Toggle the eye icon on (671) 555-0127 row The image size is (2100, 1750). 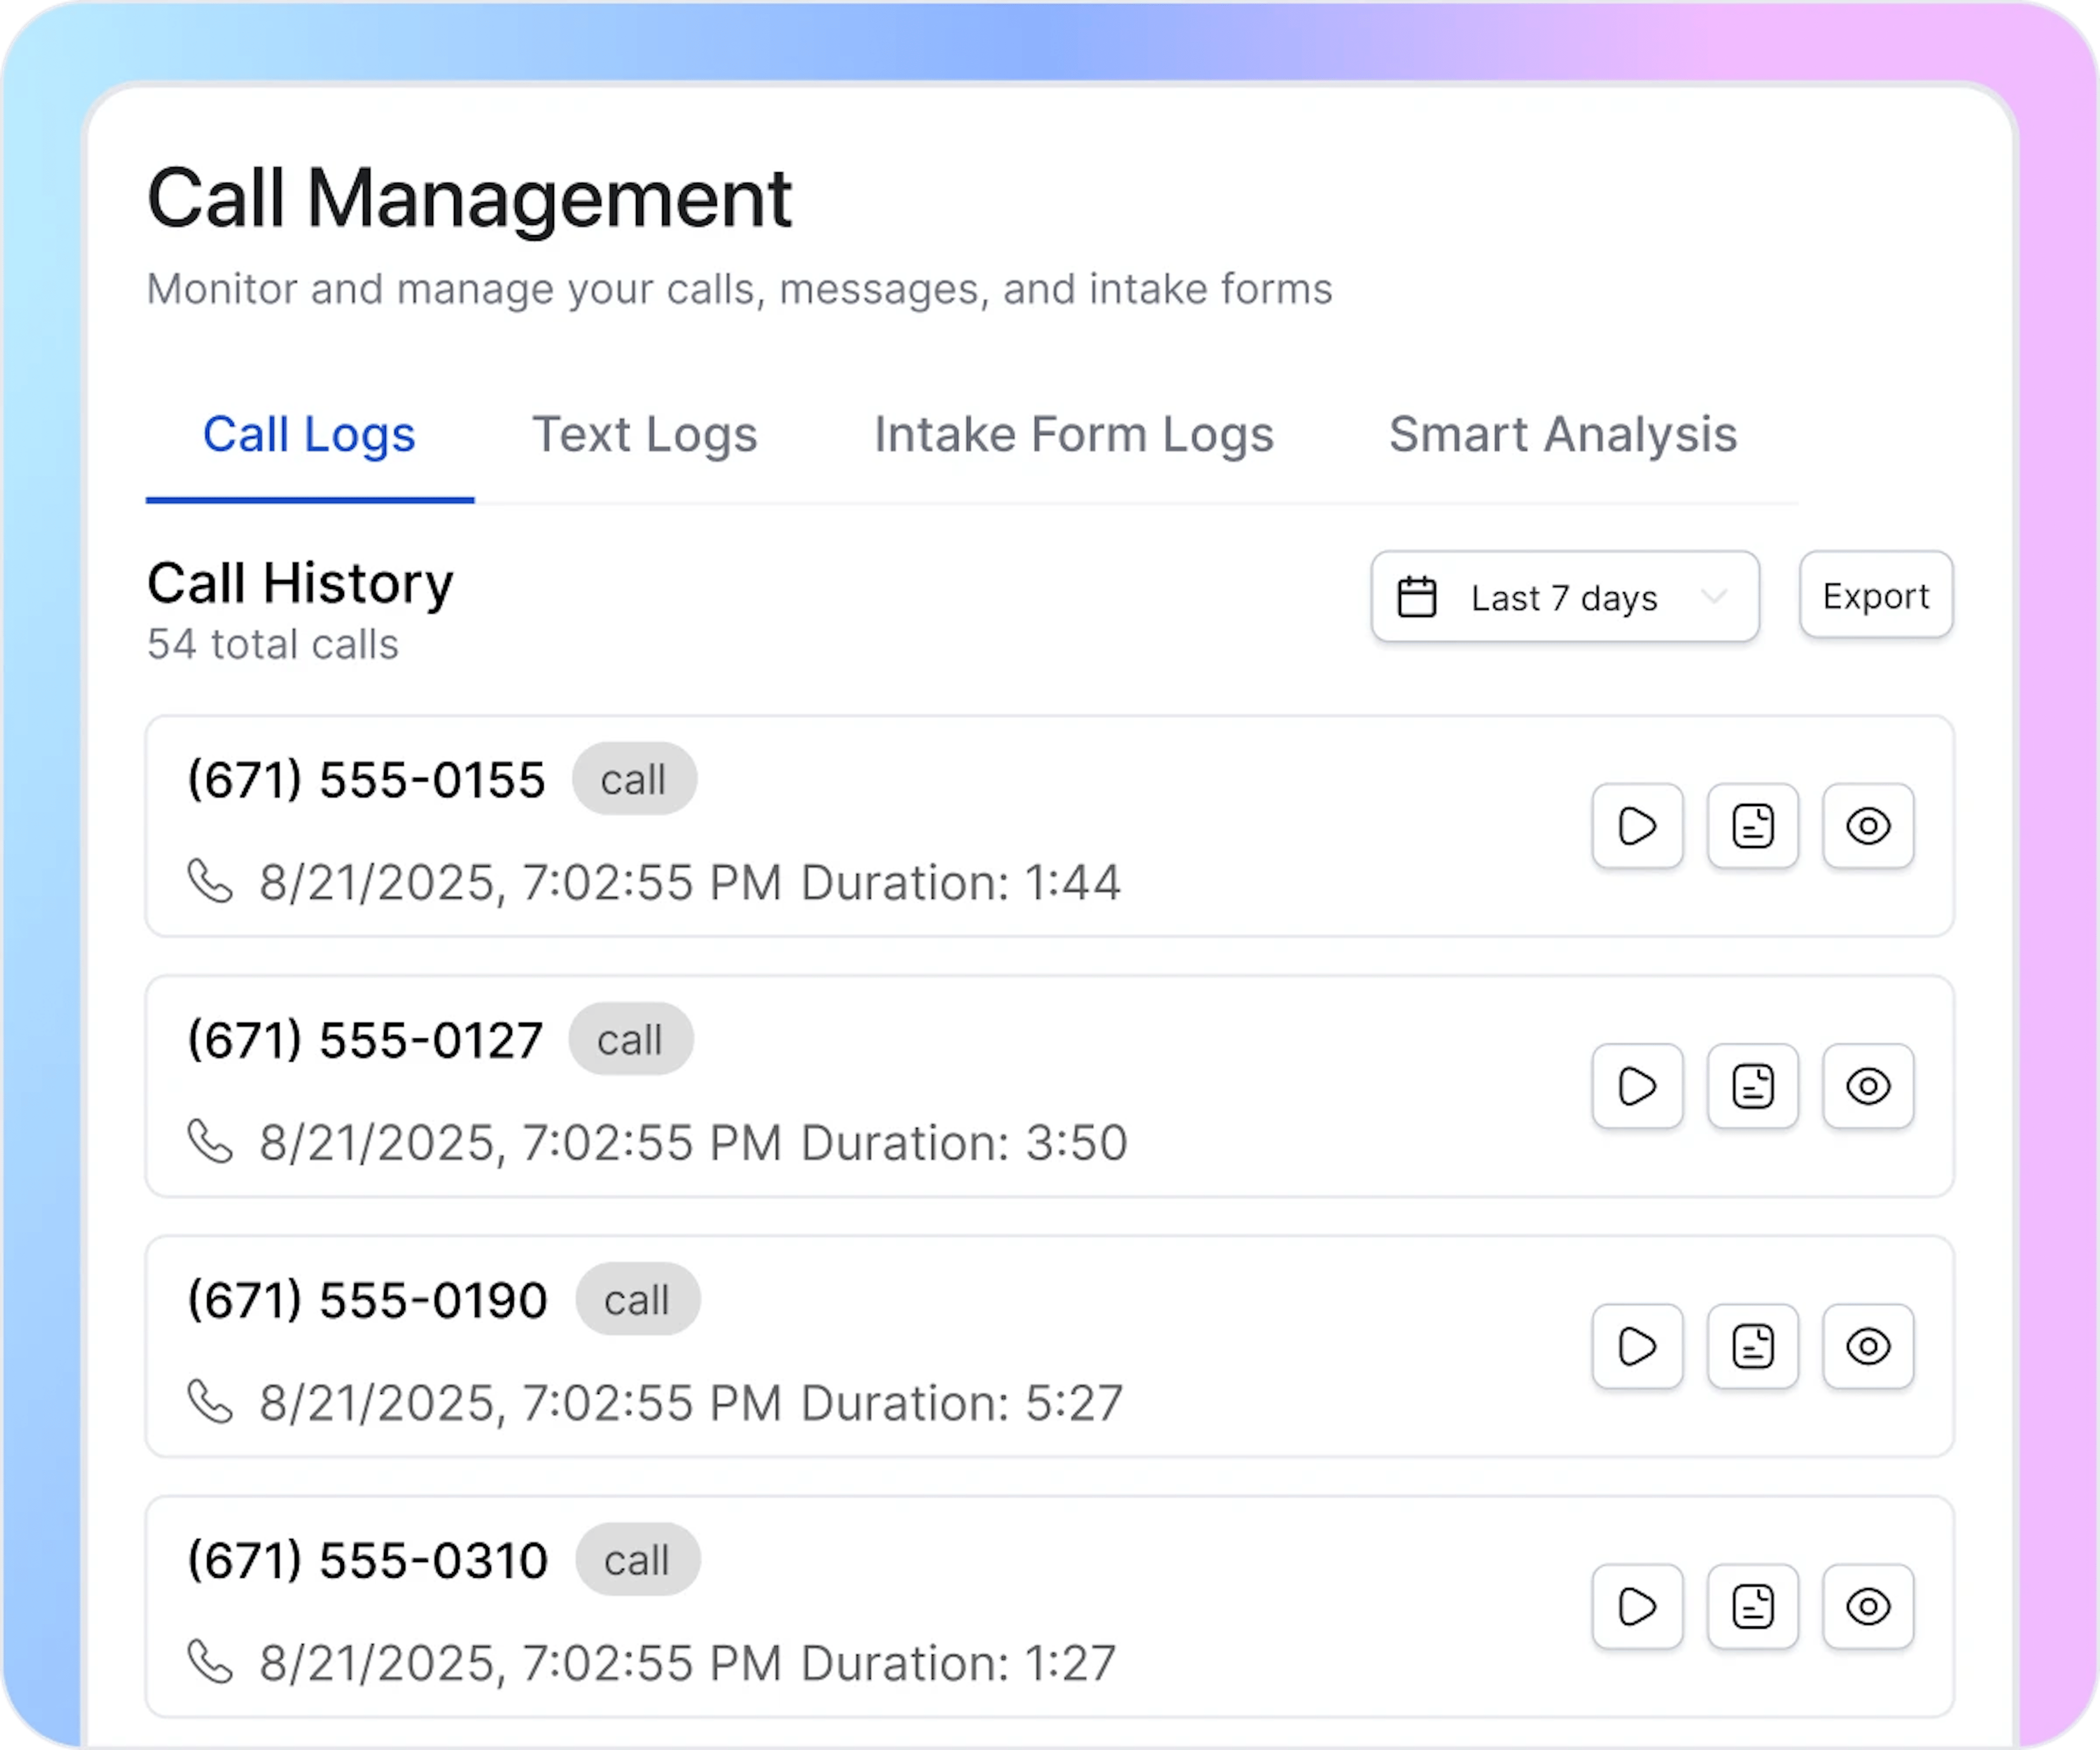click(1868, 1086)
